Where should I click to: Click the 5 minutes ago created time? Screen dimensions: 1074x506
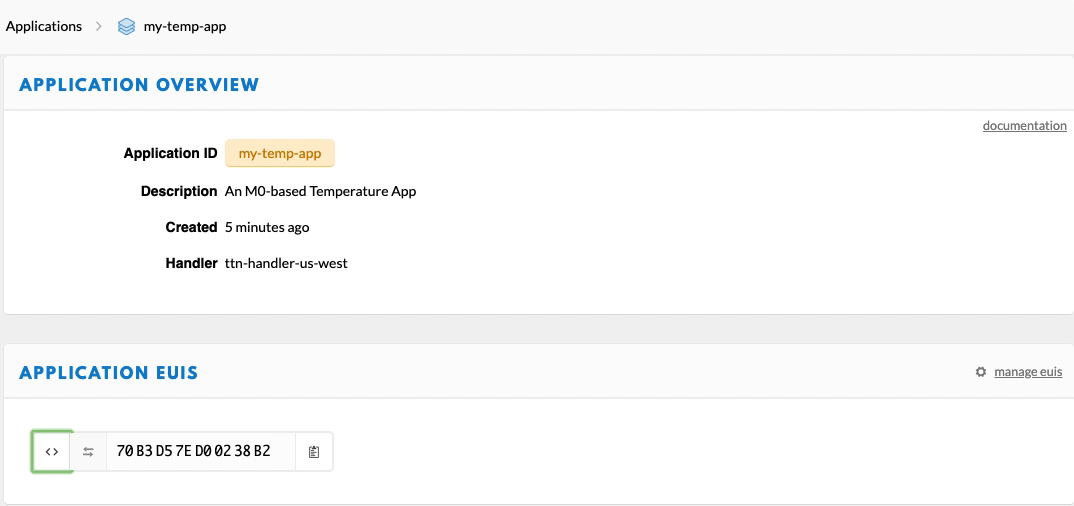point(267,228)
